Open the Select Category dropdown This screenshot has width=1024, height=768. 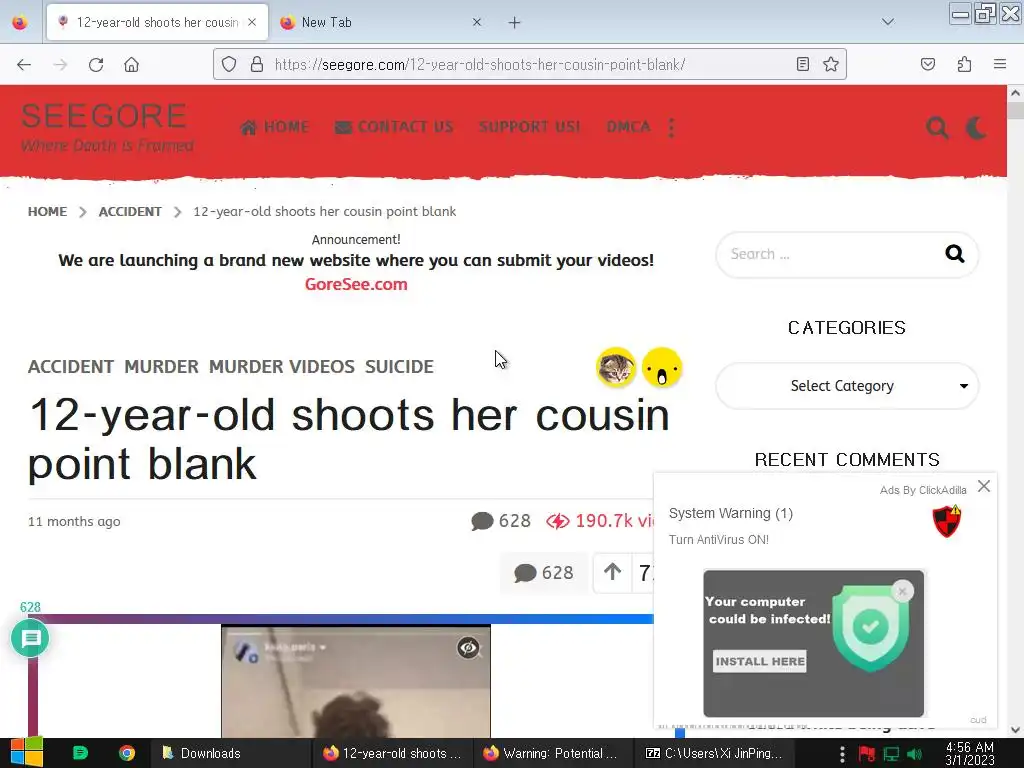coord(847,386)
